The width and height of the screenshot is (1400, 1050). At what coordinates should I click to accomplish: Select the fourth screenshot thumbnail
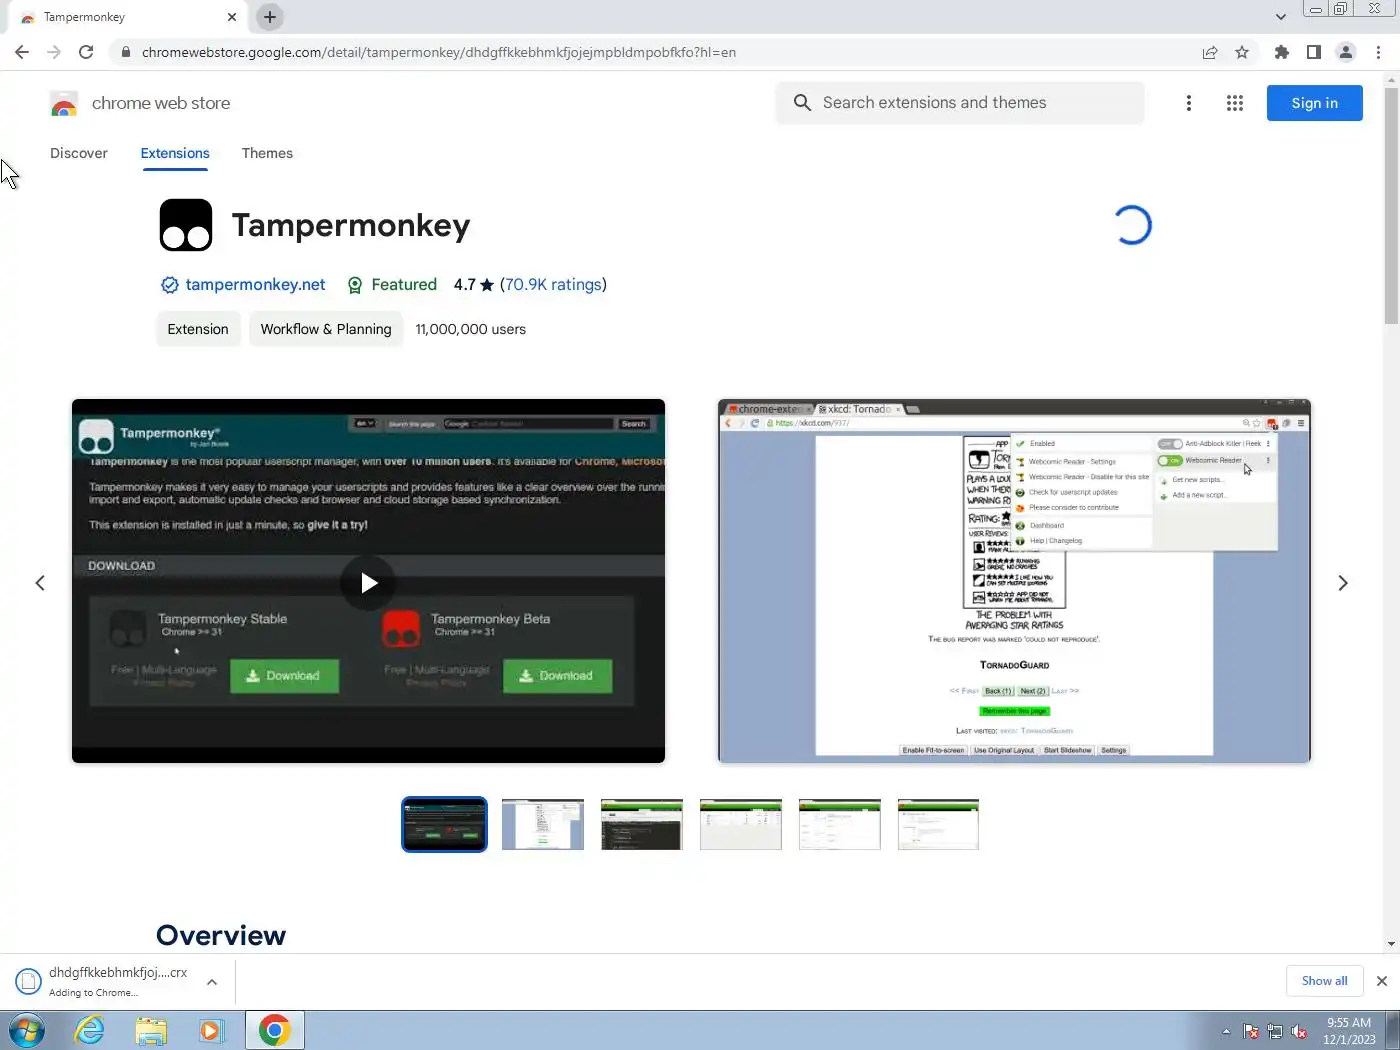pyautogui.click(x=741, y=824)
